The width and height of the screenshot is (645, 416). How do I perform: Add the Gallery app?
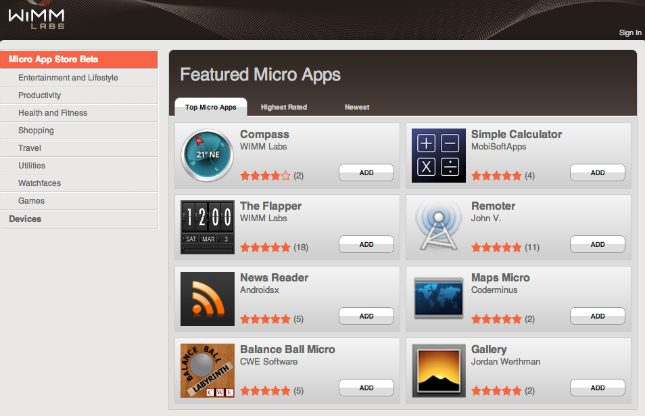(x=598, y=388)
